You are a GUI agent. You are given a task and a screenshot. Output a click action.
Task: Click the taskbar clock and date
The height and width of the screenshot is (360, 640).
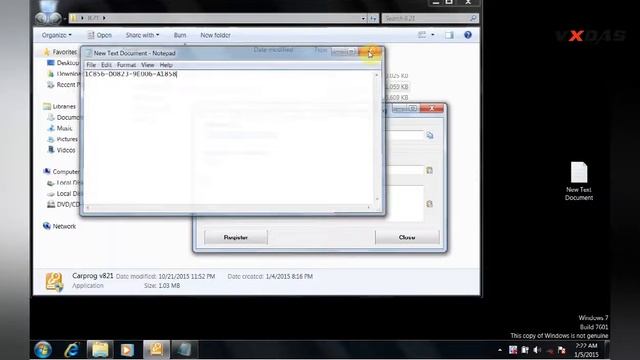pos(586,350)
